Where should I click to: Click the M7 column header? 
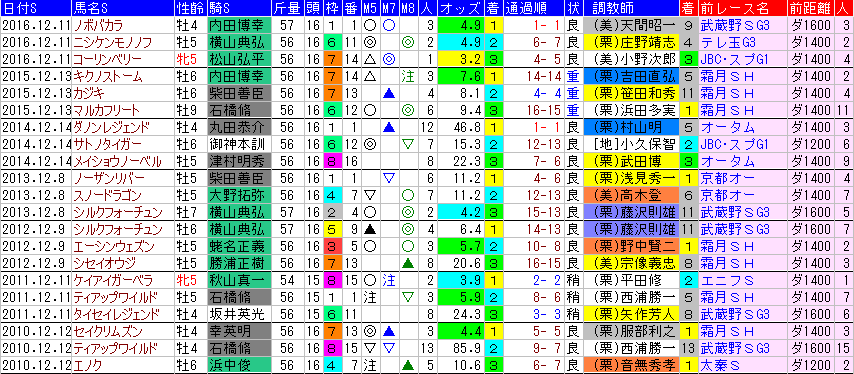[x=388, y=8]
